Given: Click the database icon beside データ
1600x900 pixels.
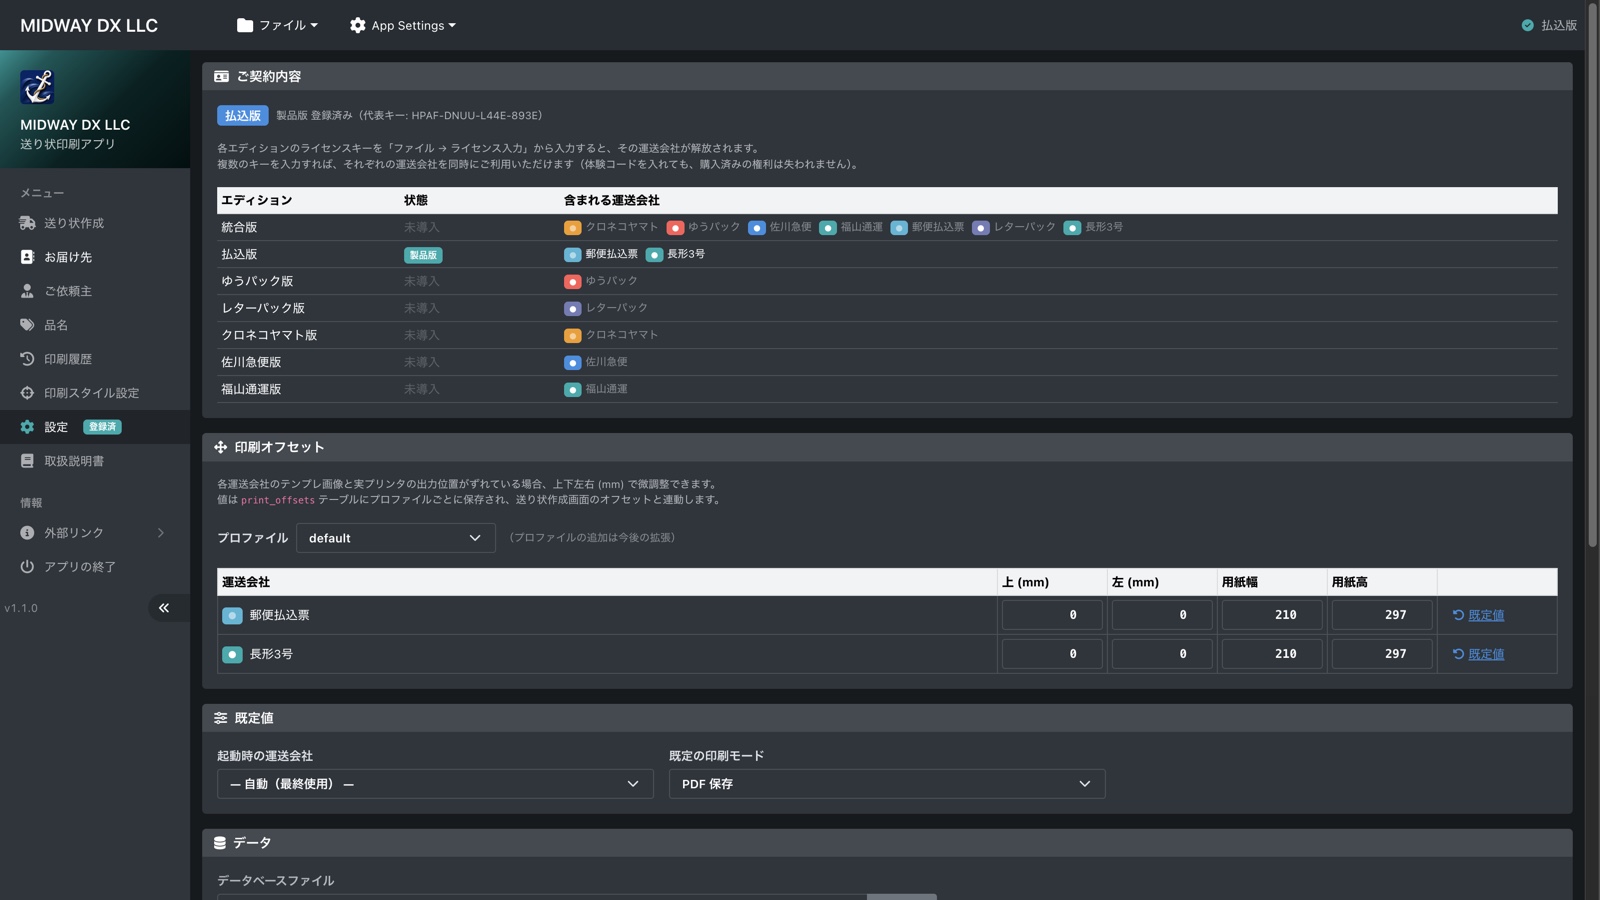Looking at the screenshot, I should [220, 843].
